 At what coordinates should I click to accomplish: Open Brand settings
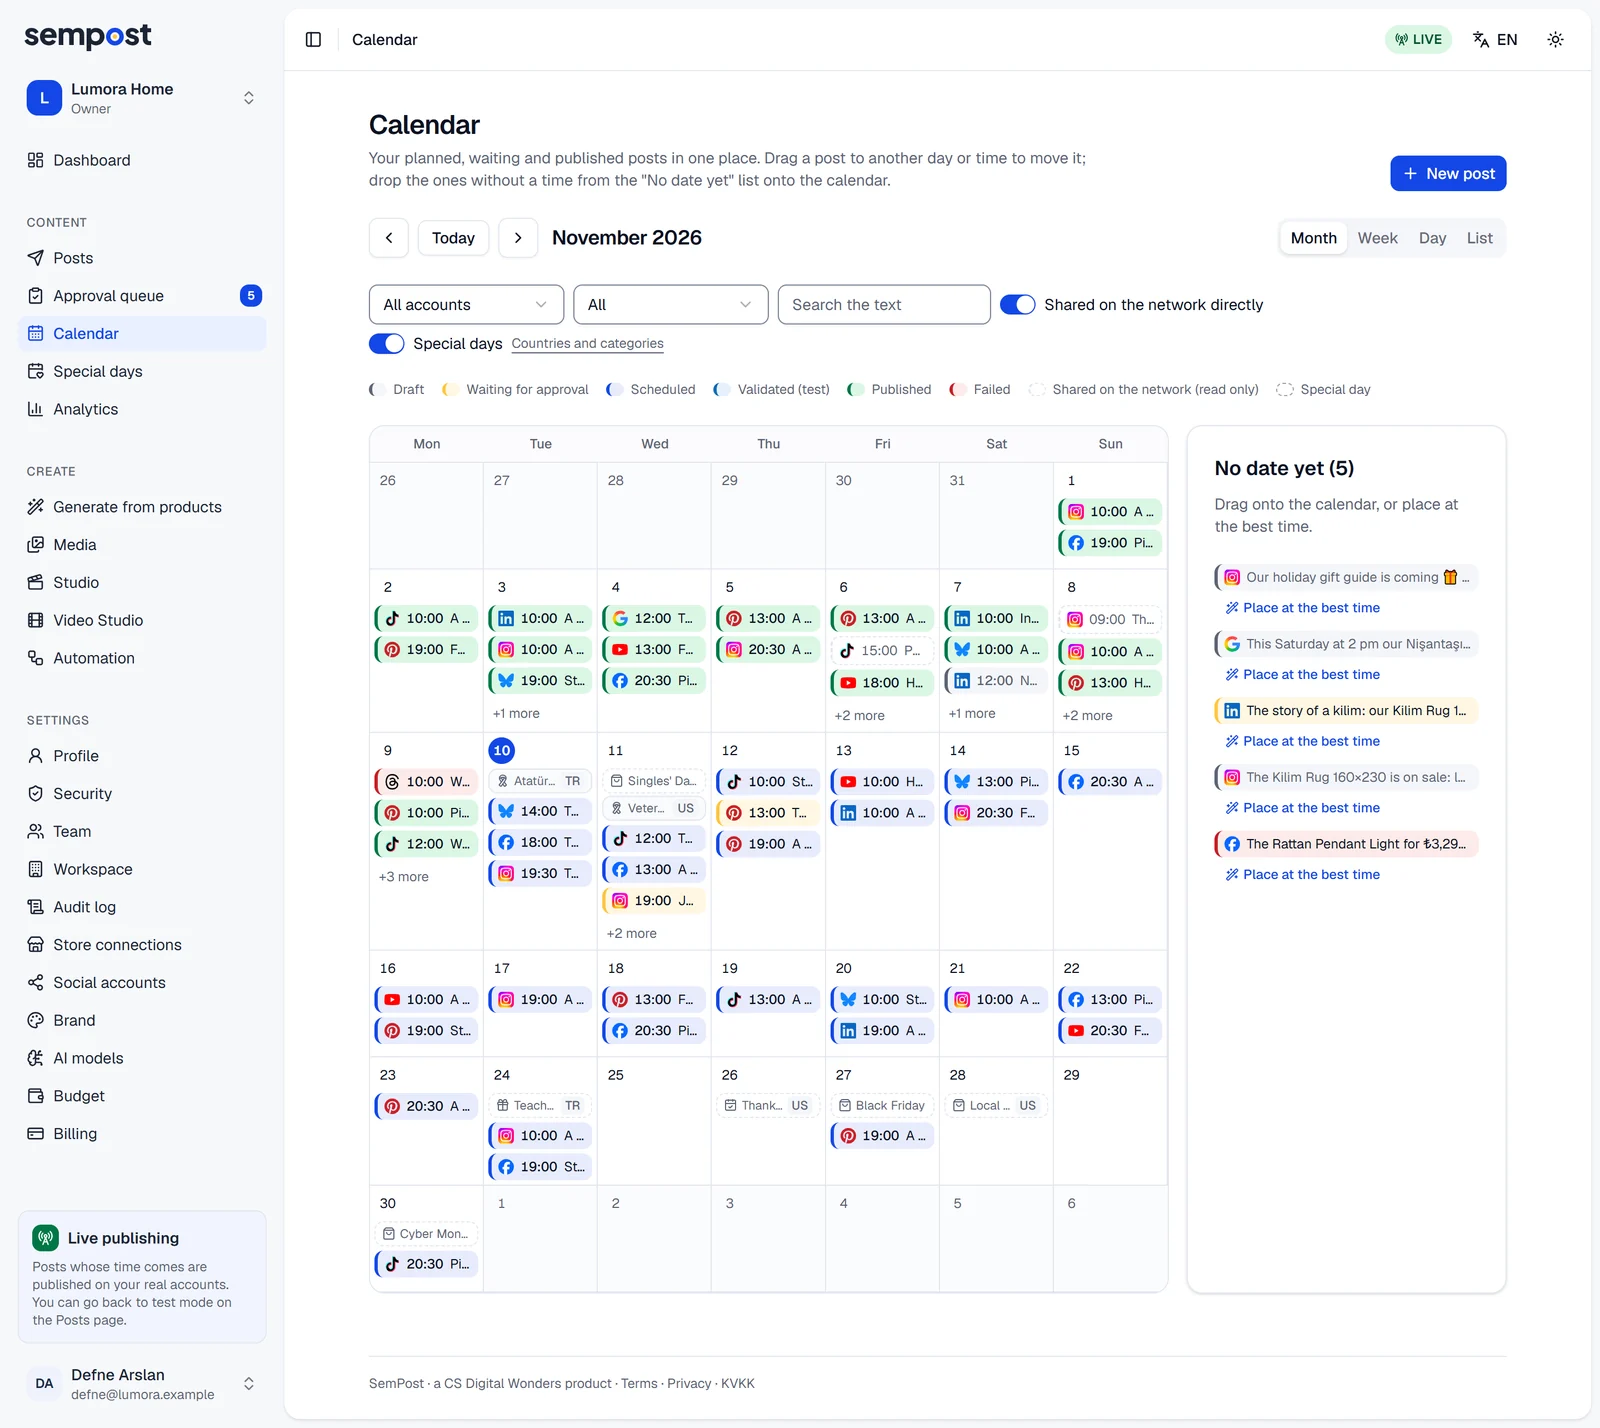[142, 1020]
